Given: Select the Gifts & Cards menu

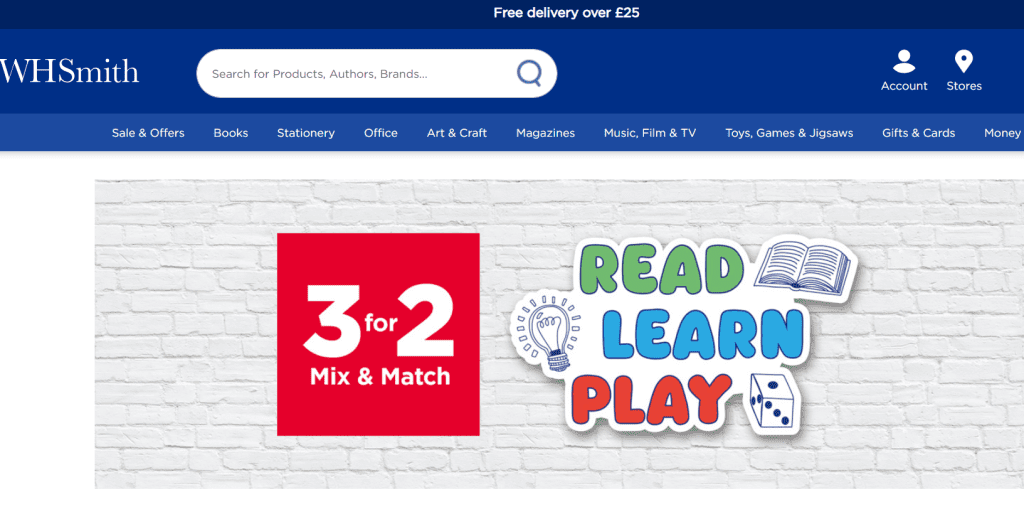Looking at the screenshot, I should pyautogui.click(x=918, y=133).
